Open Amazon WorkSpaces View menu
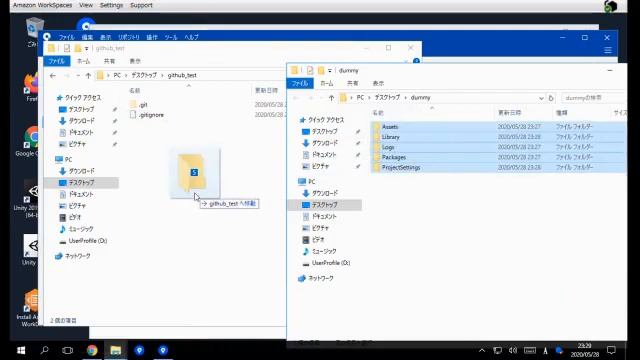The image size is (640, 360). [86, 5]
